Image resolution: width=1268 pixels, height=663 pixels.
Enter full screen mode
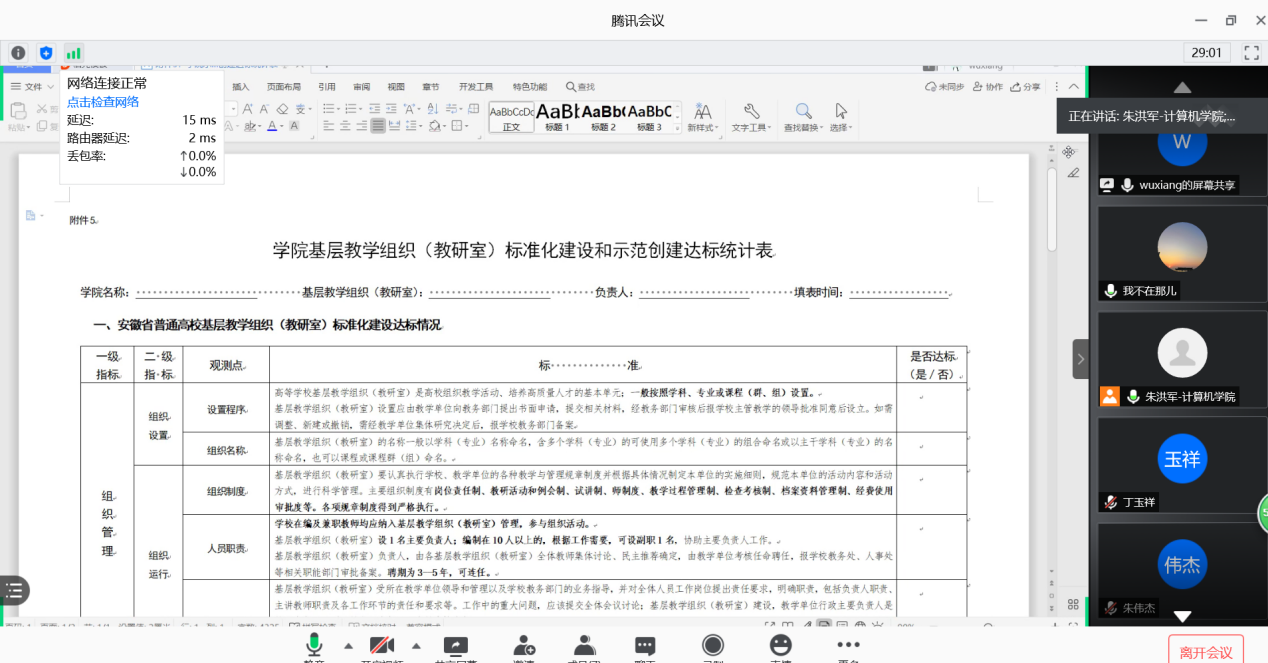point(1251,53)
